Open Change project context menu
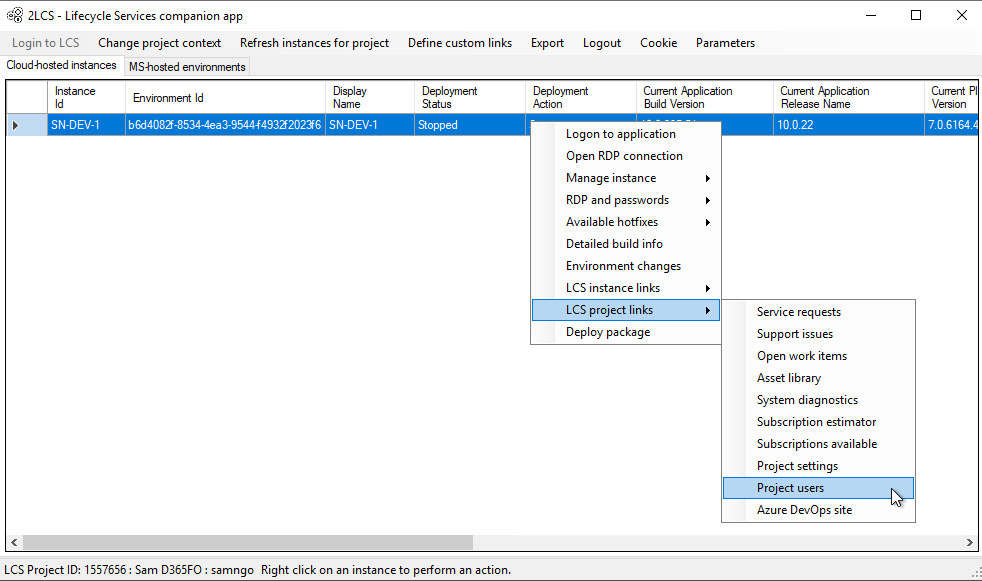 tap(159, 43)
